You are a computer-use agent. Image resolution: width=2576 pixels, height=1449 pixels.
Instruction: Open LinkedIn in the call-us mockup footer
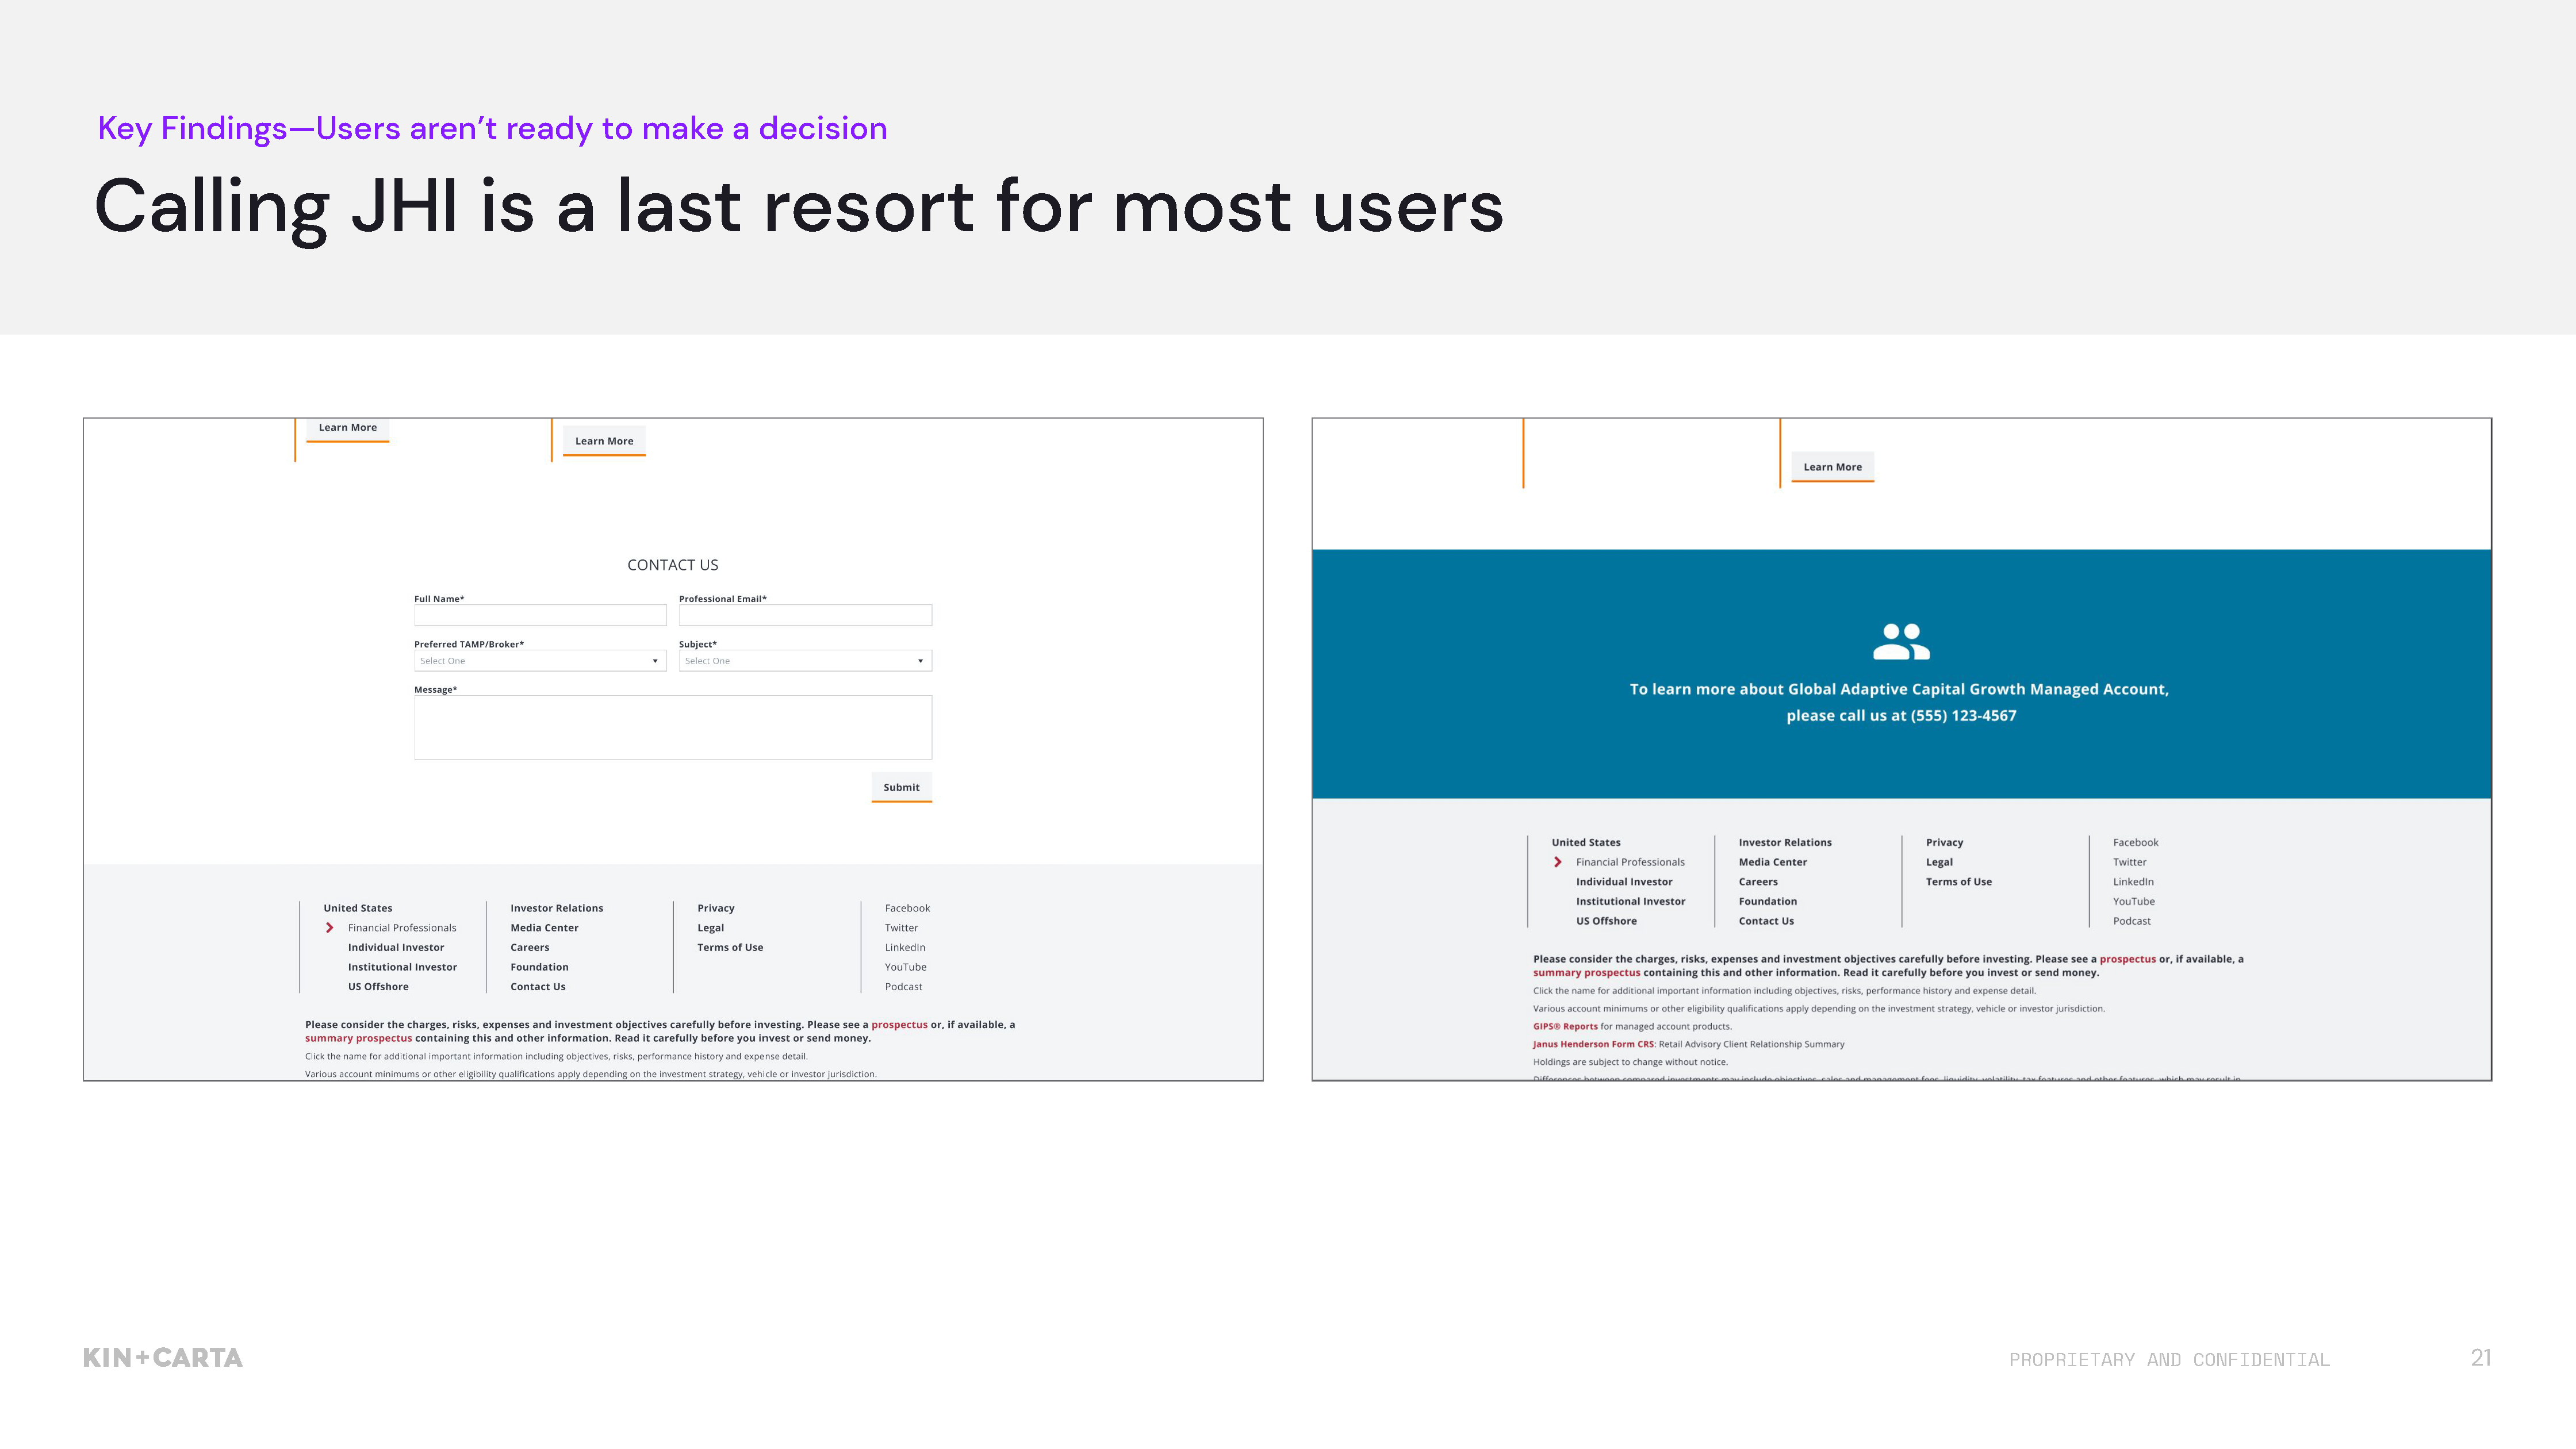coord(2133,881)
